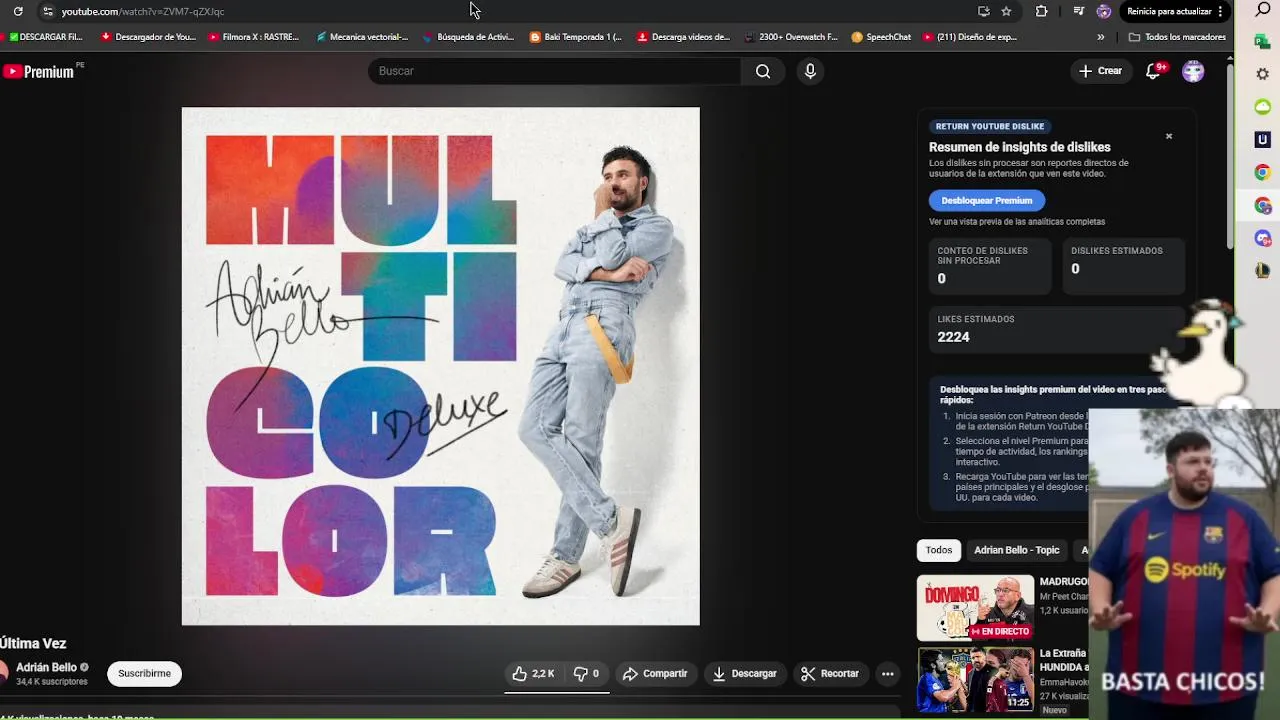Click the Crear button
The height and width of the screenshot is (720, 1280).
[x=1100, y=71]
